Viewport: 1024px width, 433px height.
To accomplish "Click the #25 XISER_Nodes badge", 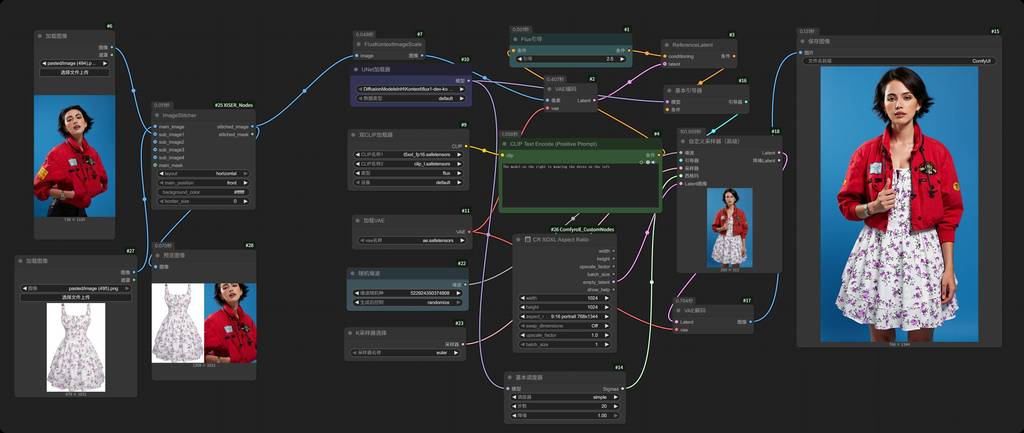I will (x=234, y=104).
